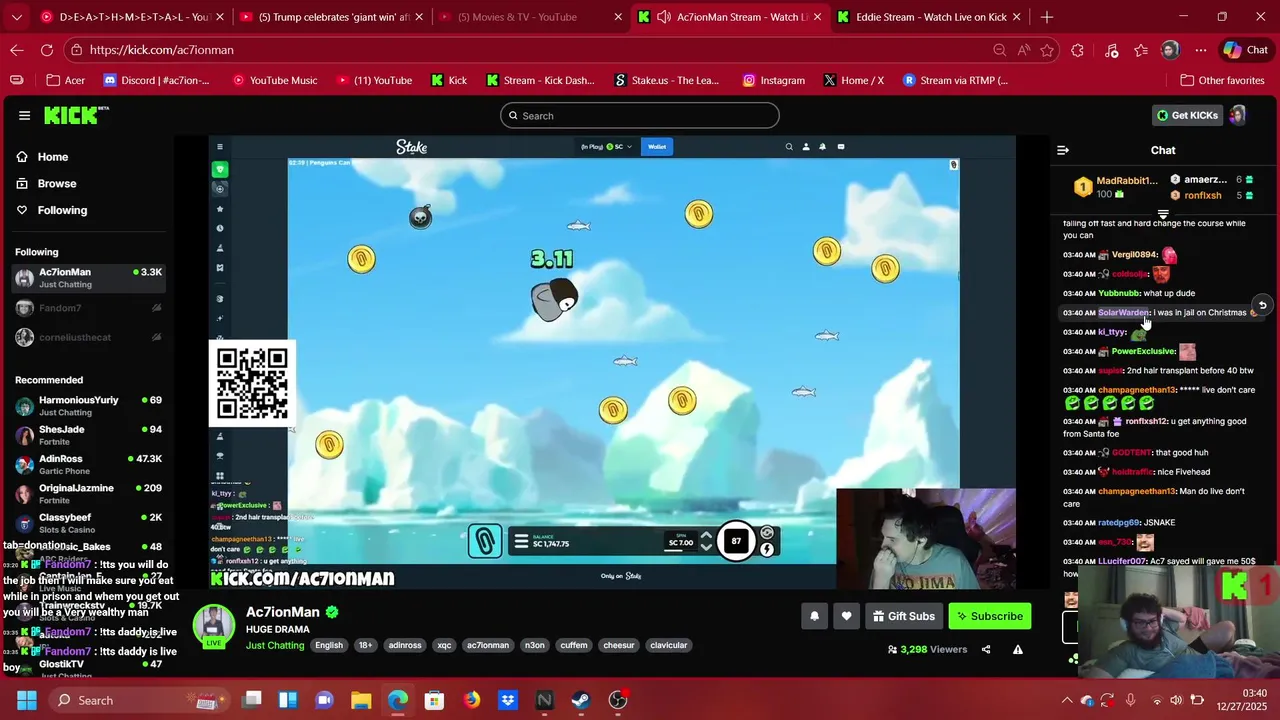Add page to favorites with the star icon
The image size is (1280, 720).
(x=1047, y=50)
